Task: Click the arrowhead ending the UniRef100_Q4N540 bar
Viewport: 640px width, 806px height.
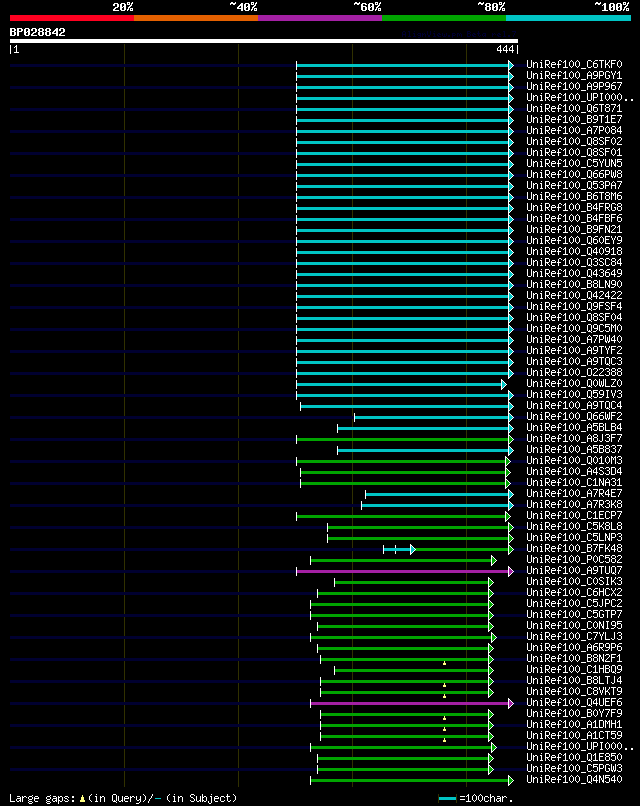Action: [511, 781]
